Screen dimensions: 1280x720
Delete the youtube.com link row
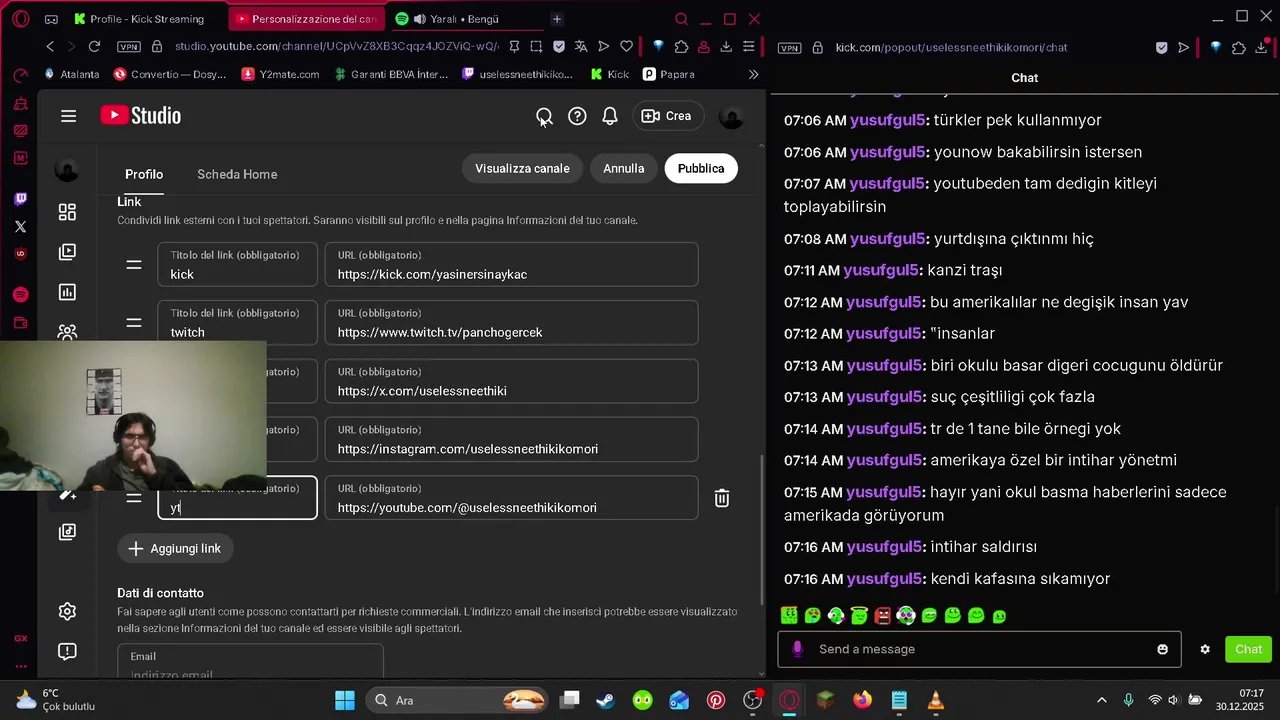pos(722,498)
